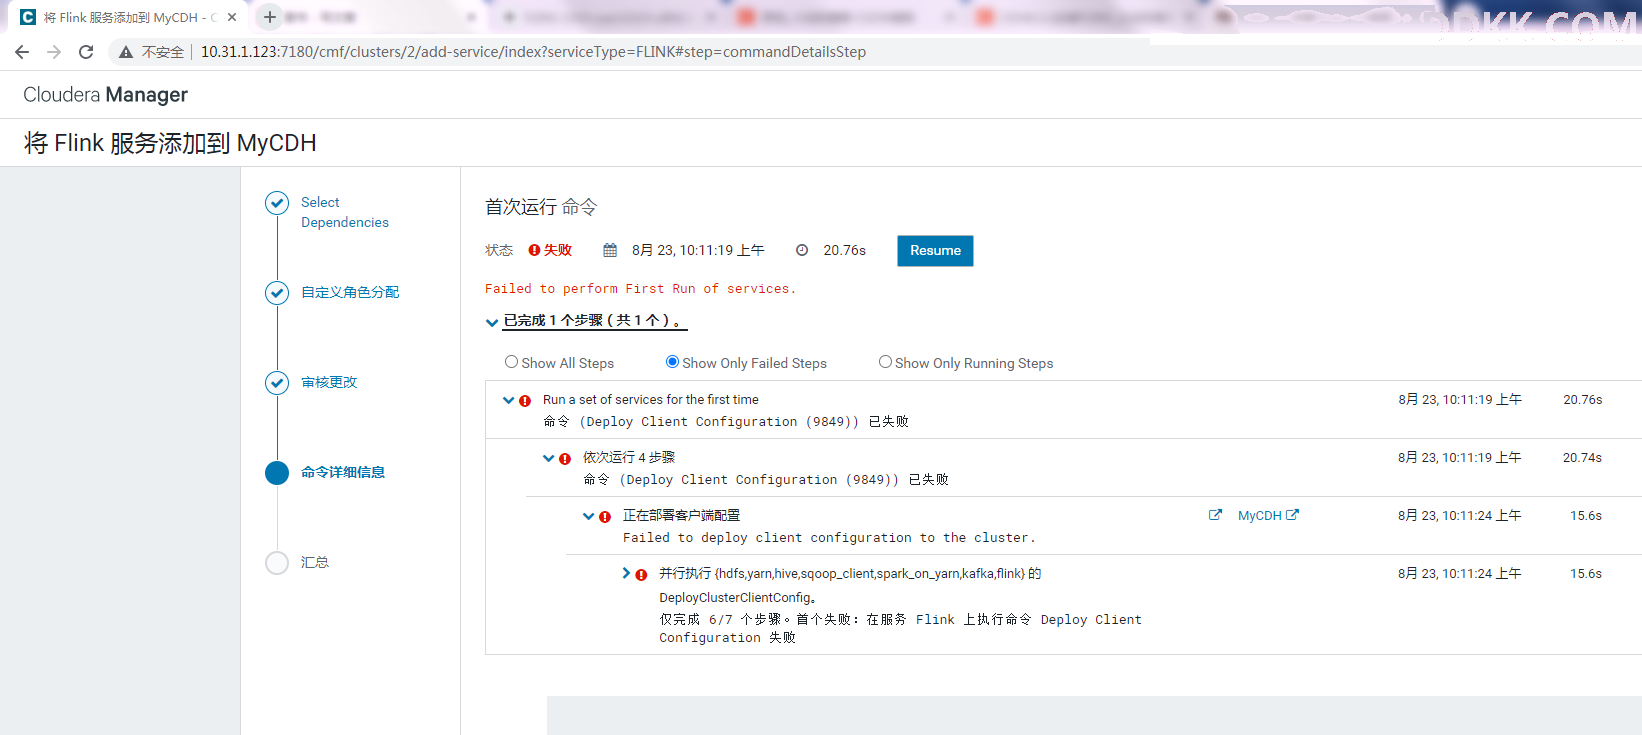Click the 20.74s duration value
The width and height of the screenshot is (1642, 735).
point(1582,458)
